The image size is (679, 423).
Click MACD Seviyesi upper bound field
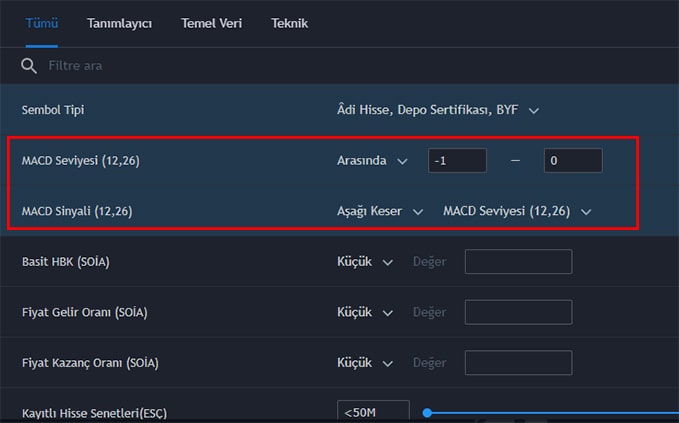[x=573, y=161]
